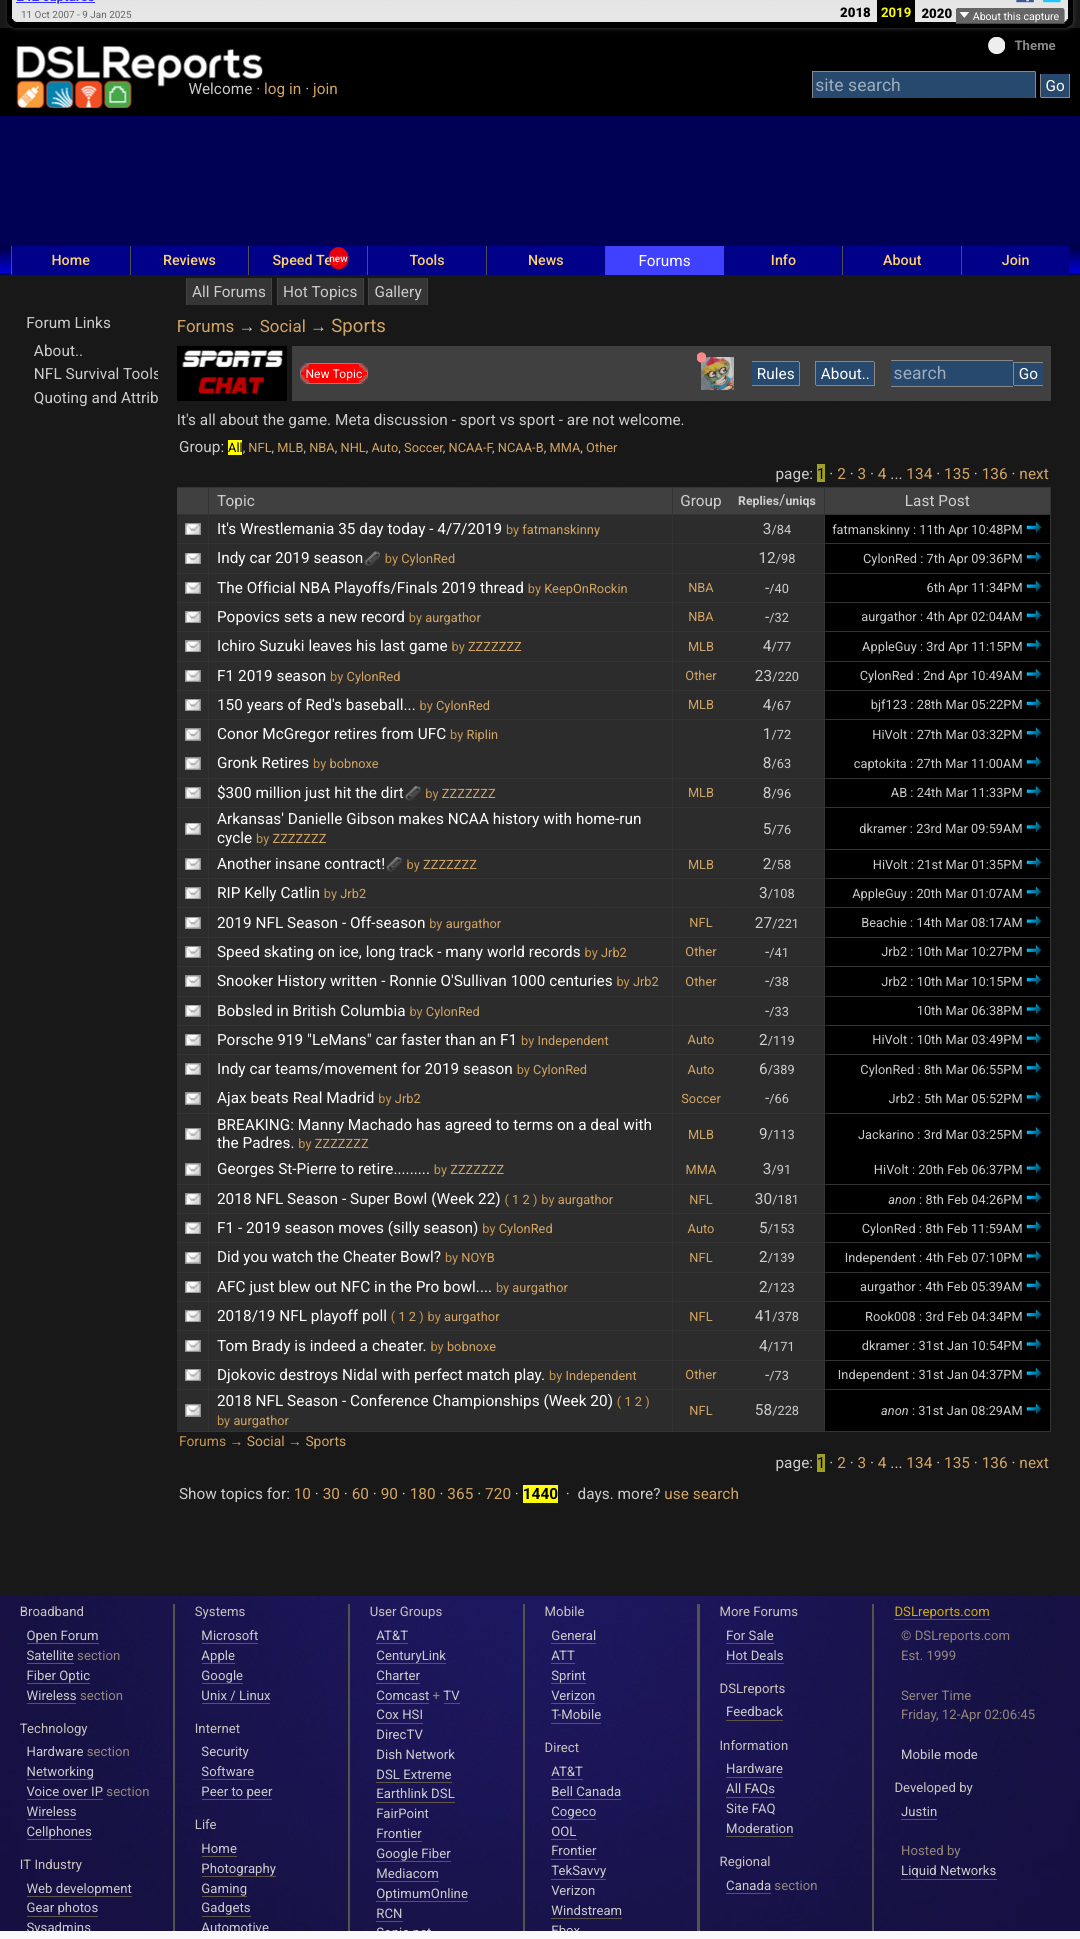
Task: Open the Tools menu tab
Action: [427, 260]
